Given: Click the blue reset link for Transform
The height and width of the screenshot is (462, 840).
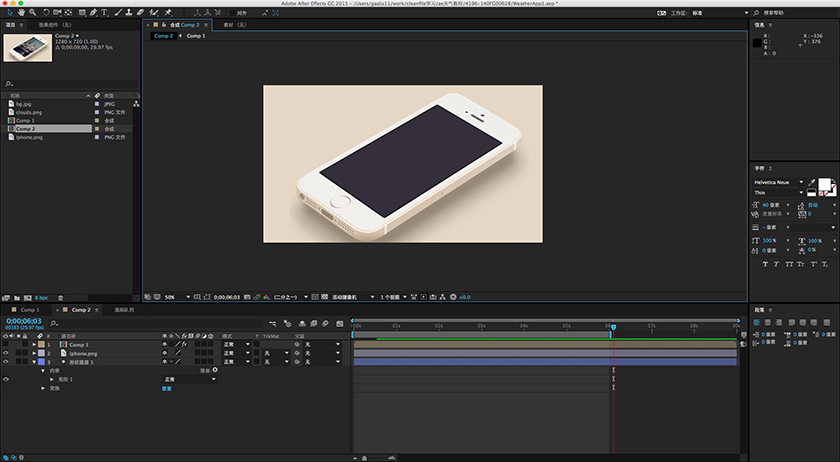Looking at the screenshot, I should (x=167, y=389).
